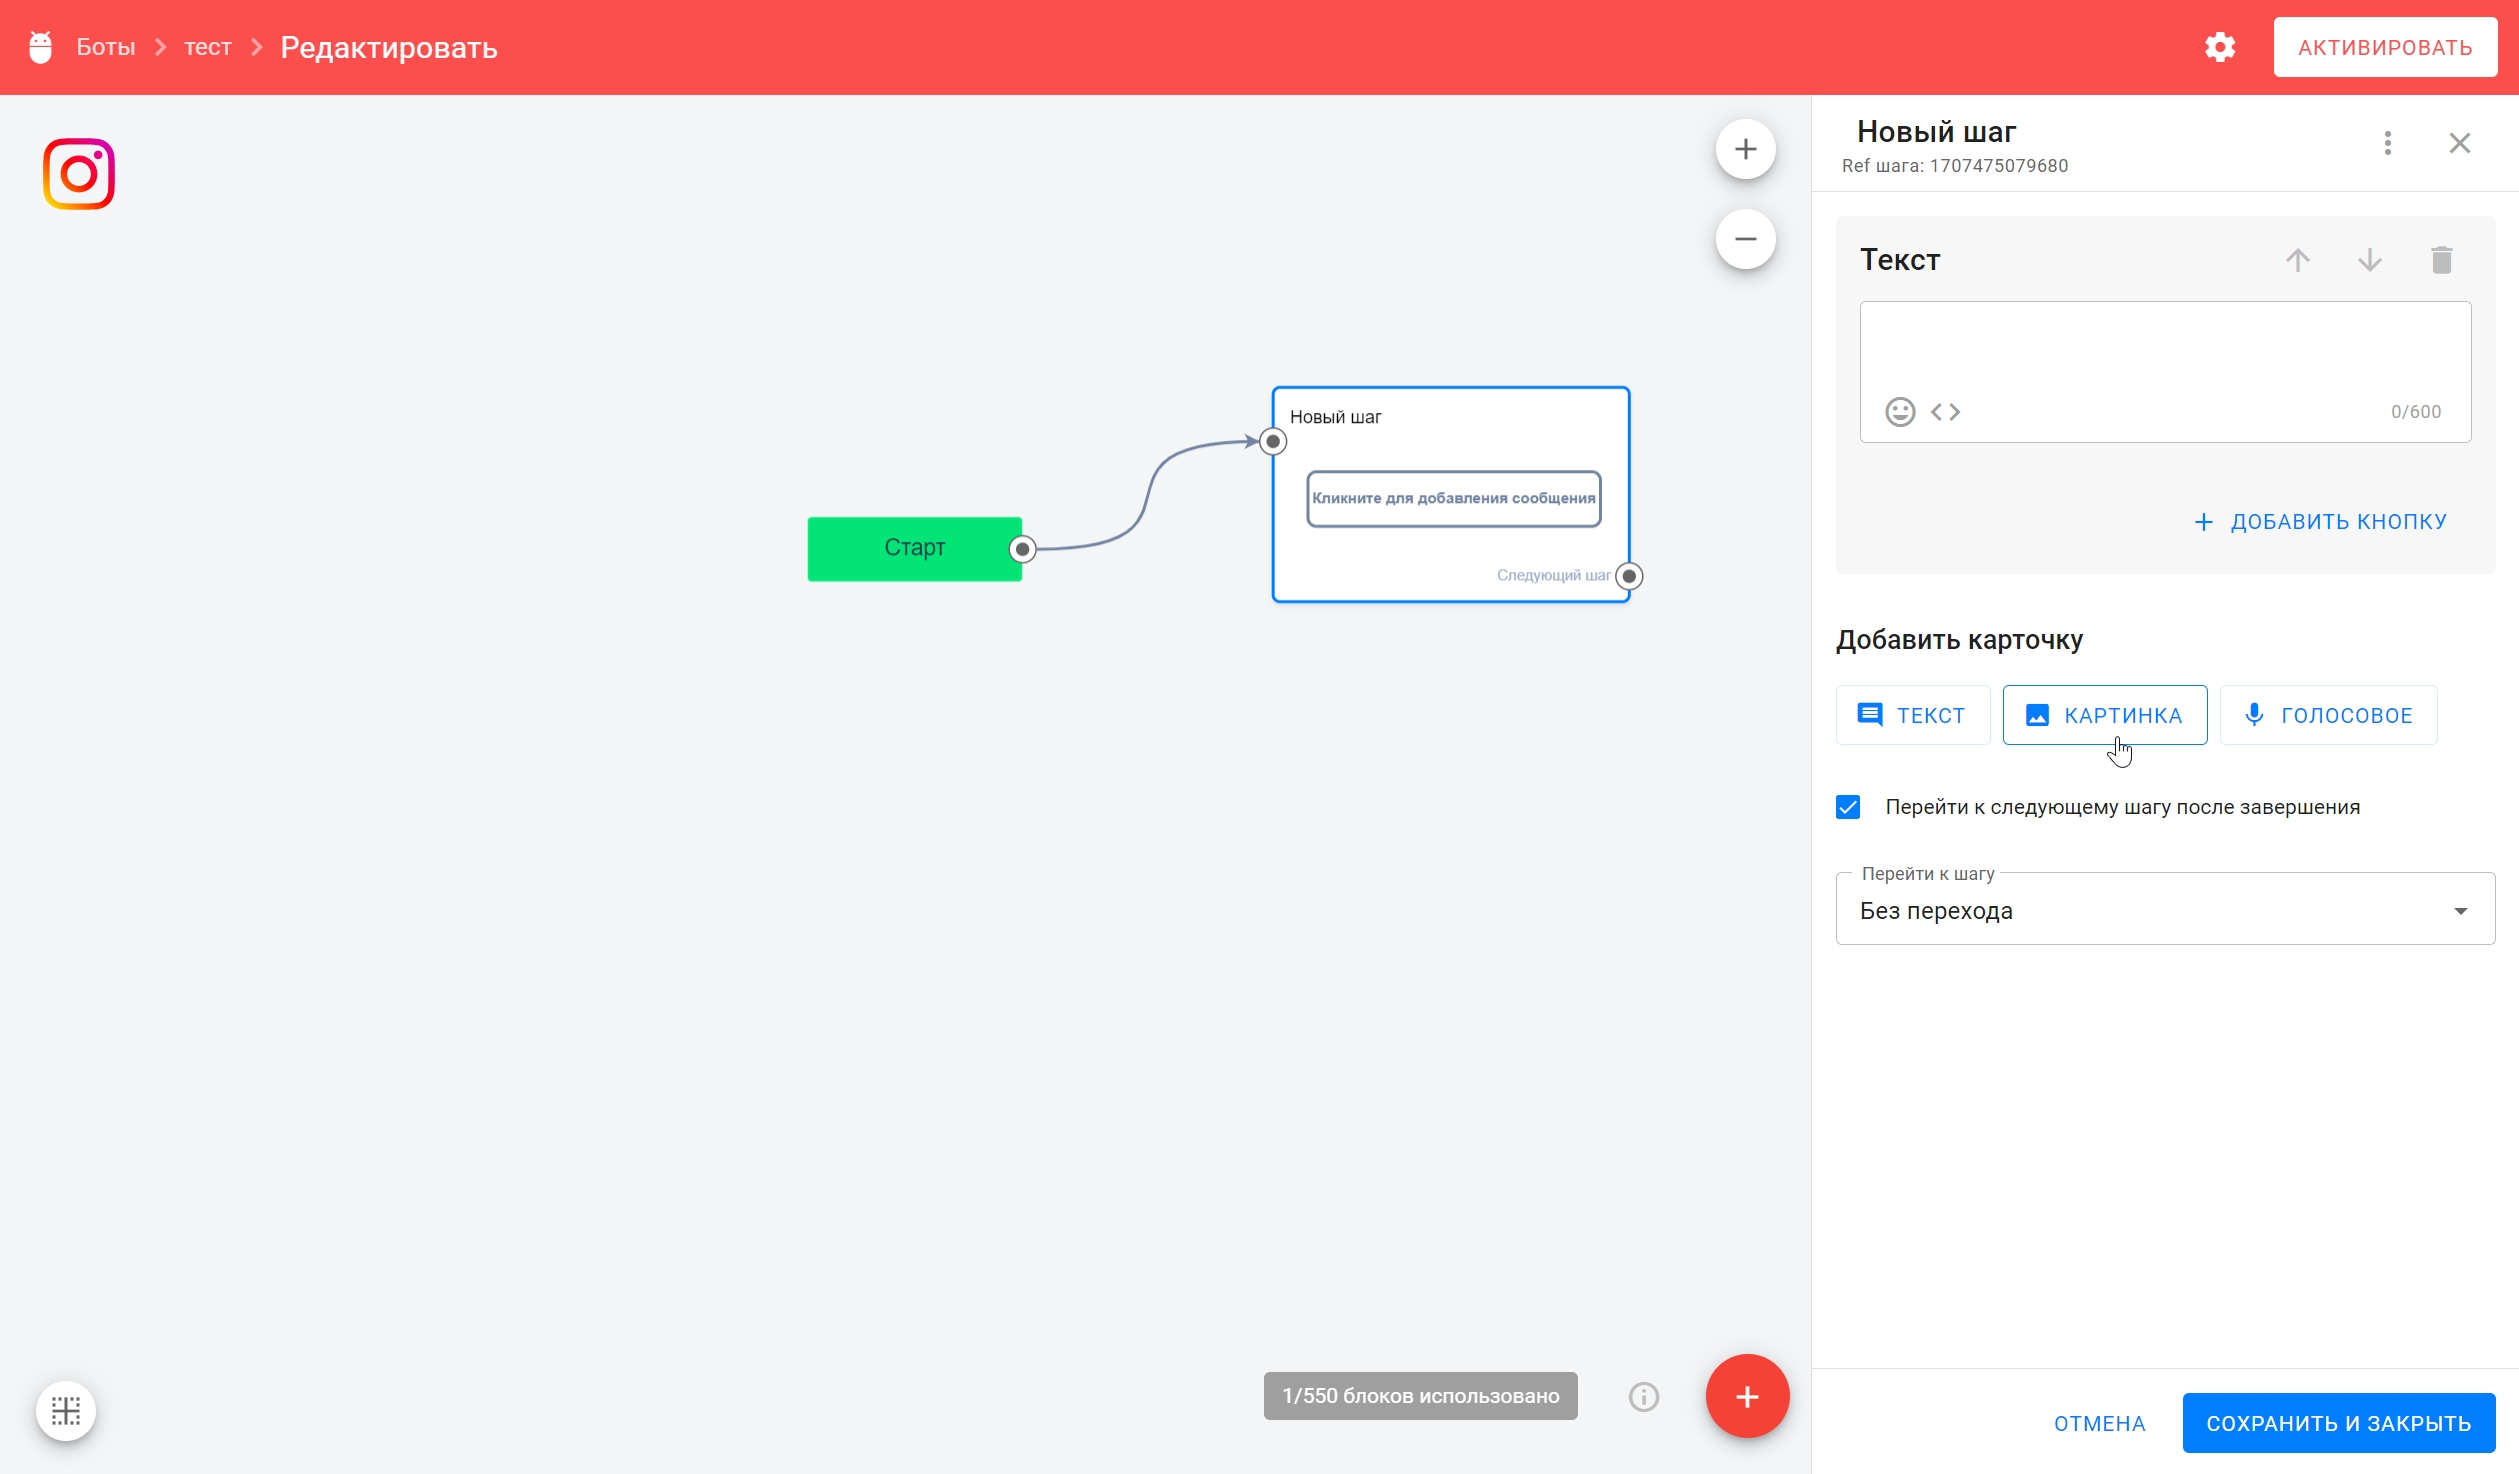Open emoji picker in text field
The width and height of the screenshot is (2519, 1474).
(1899, 412)
